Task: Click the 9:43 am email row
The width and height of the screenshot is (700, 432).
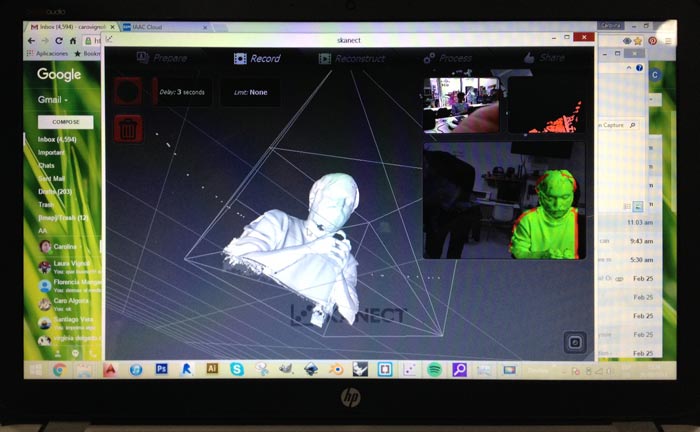Action: pos(629,241)
